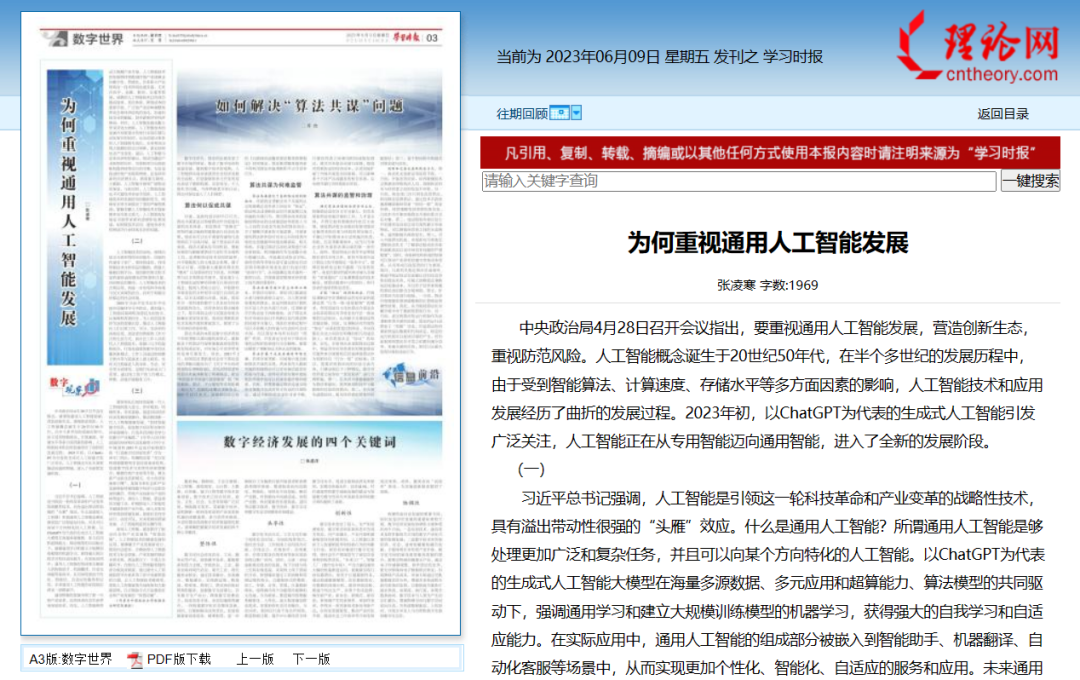Download the page via PDF版下载

click(179, 659)
